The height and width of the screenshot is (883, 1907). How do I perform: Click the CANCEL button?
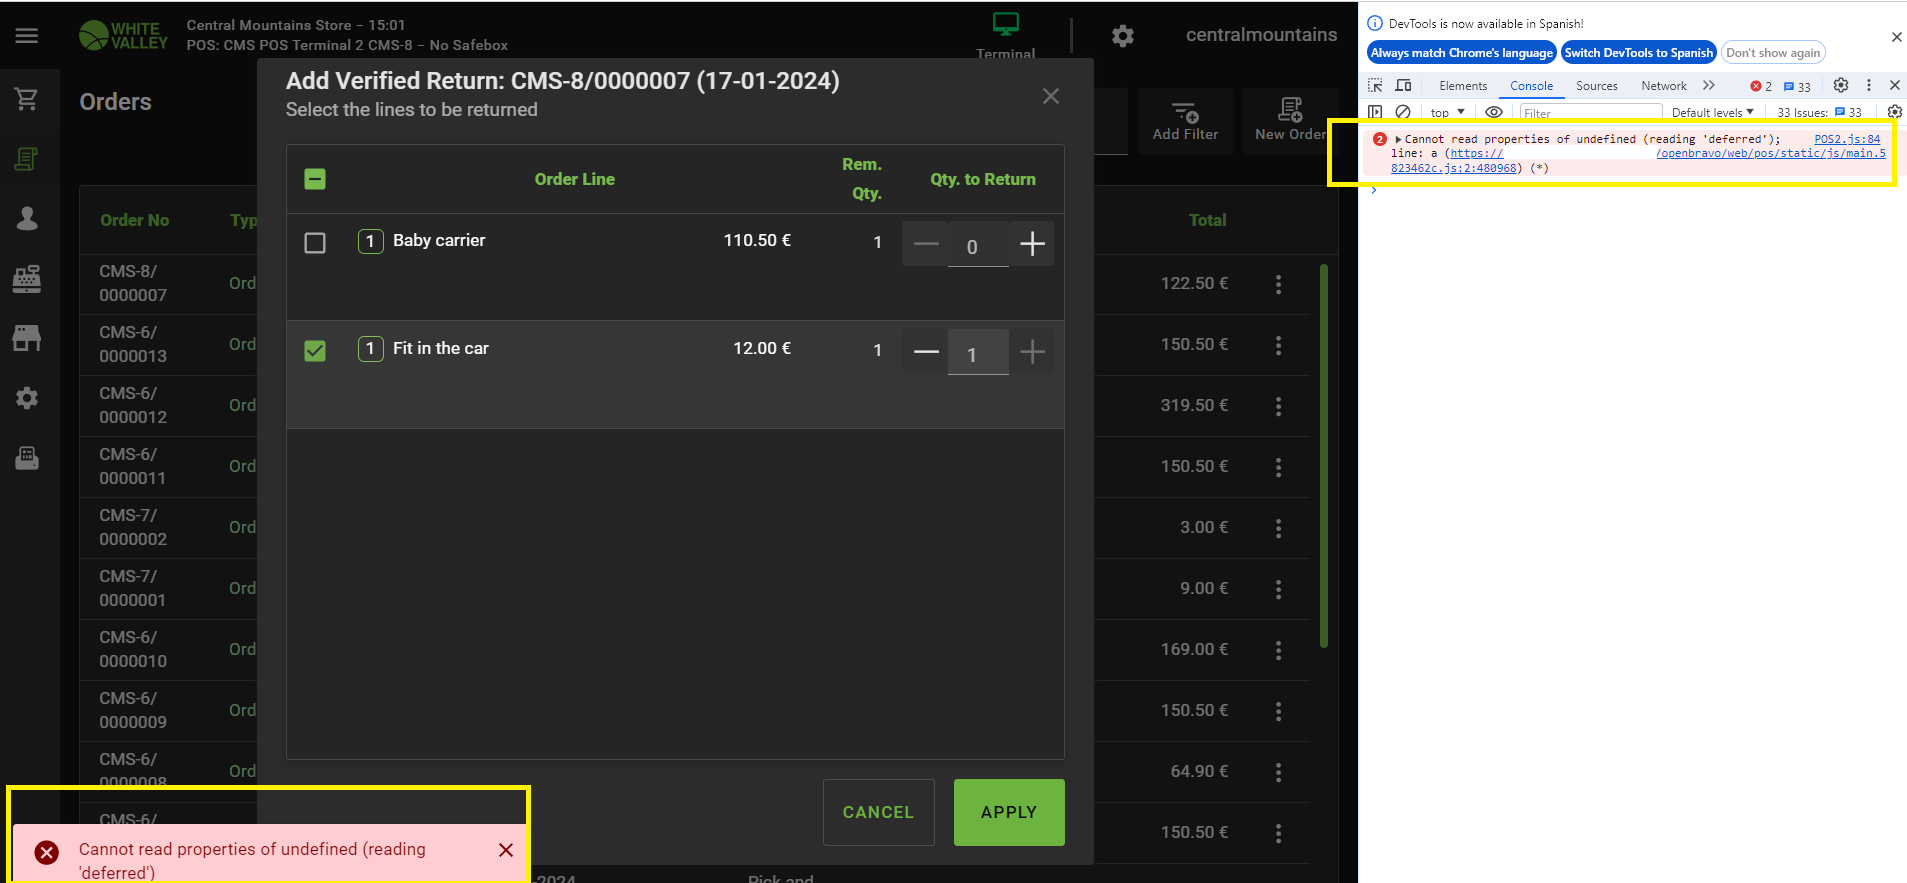[x=878, y=812]
